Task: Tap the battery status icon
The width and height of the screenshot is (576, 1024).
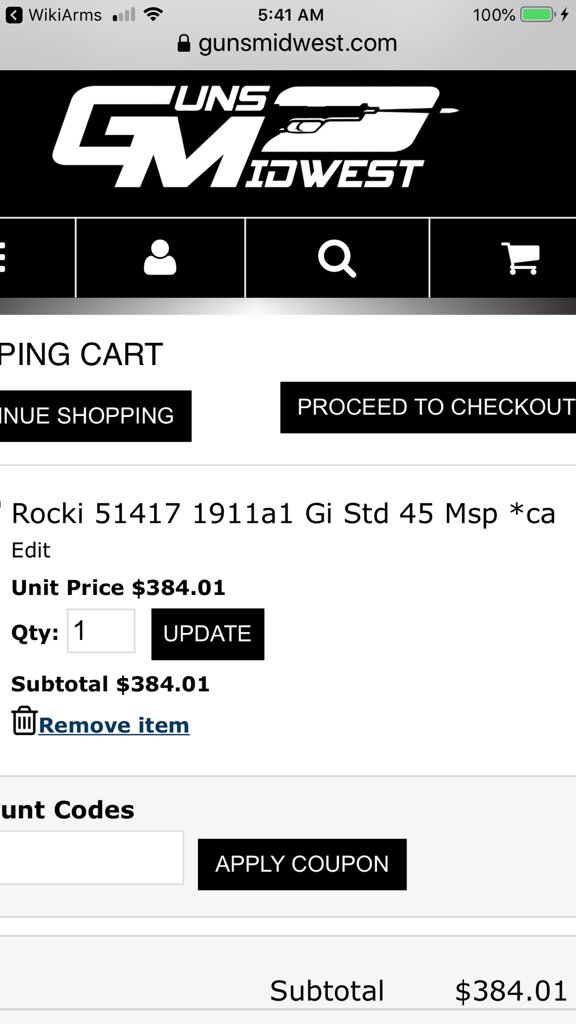Action: tap(537, 14)
